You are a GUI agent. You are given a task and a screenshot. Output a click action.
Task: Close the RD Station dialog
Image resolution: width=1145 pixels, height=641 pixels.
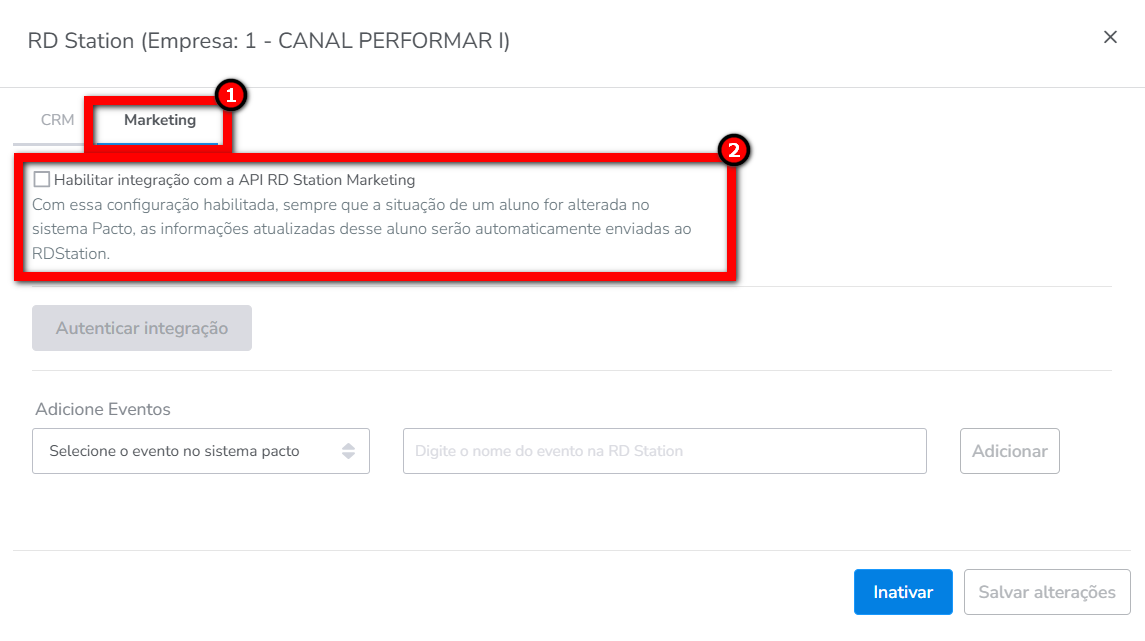[x=1110, y=37]
